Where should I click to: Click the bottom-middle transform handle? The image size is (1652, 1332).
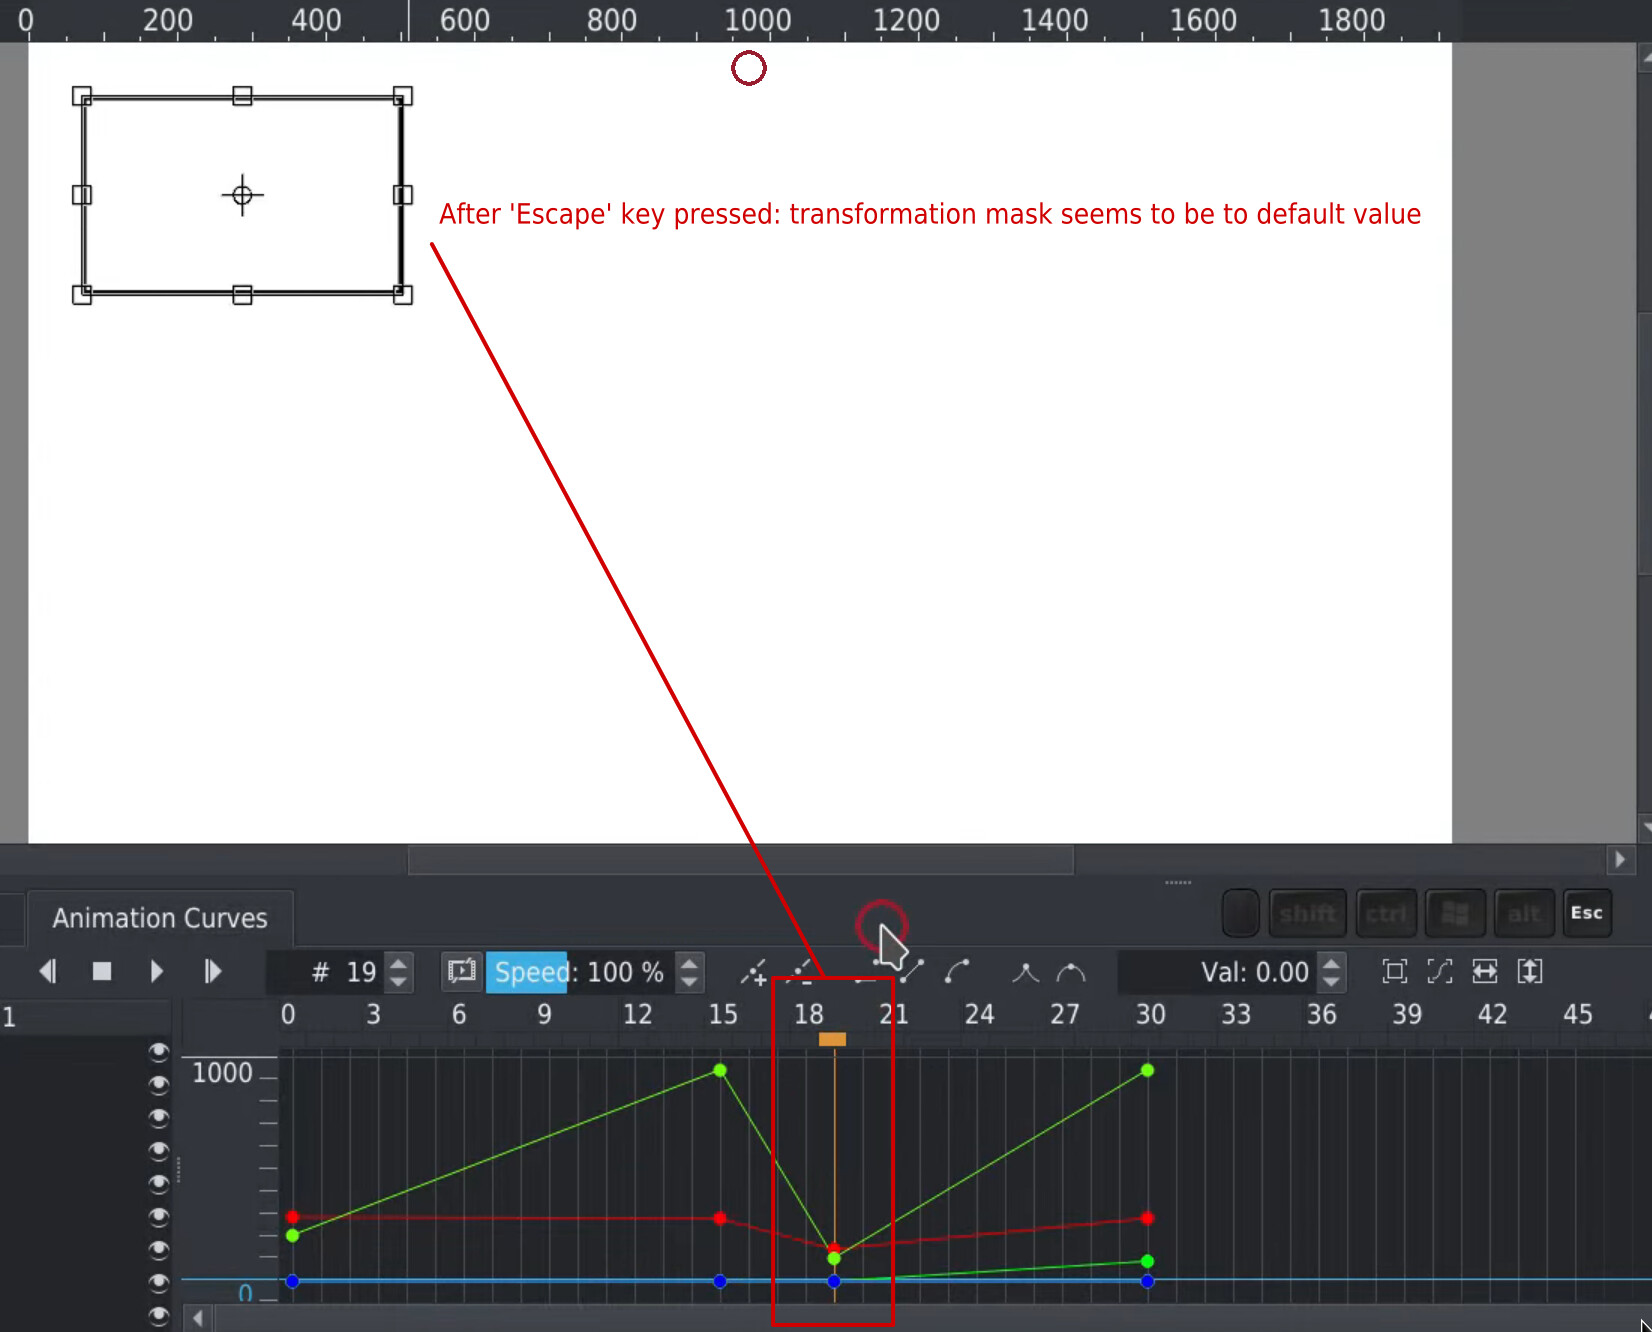click(x=242, y=294)
